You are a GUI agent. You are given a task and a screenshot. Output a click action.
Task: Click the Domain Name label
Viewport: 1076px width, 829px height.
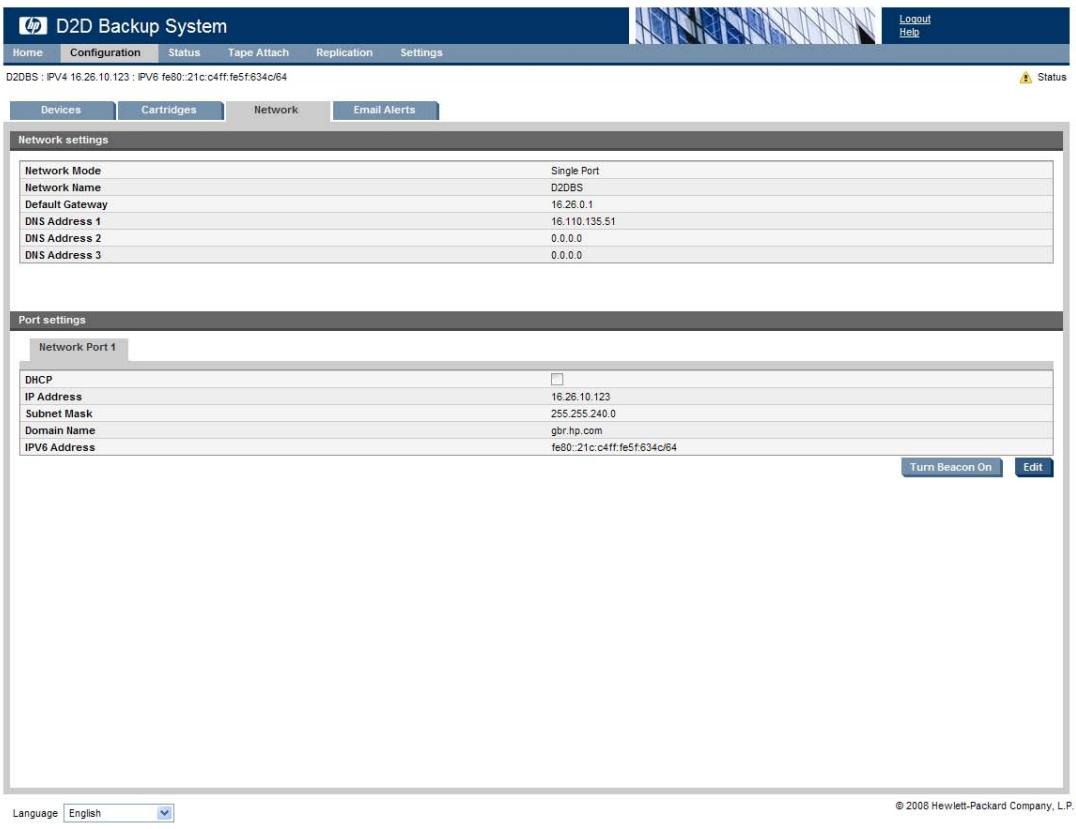pyautogui.click(x=60, y=430)
